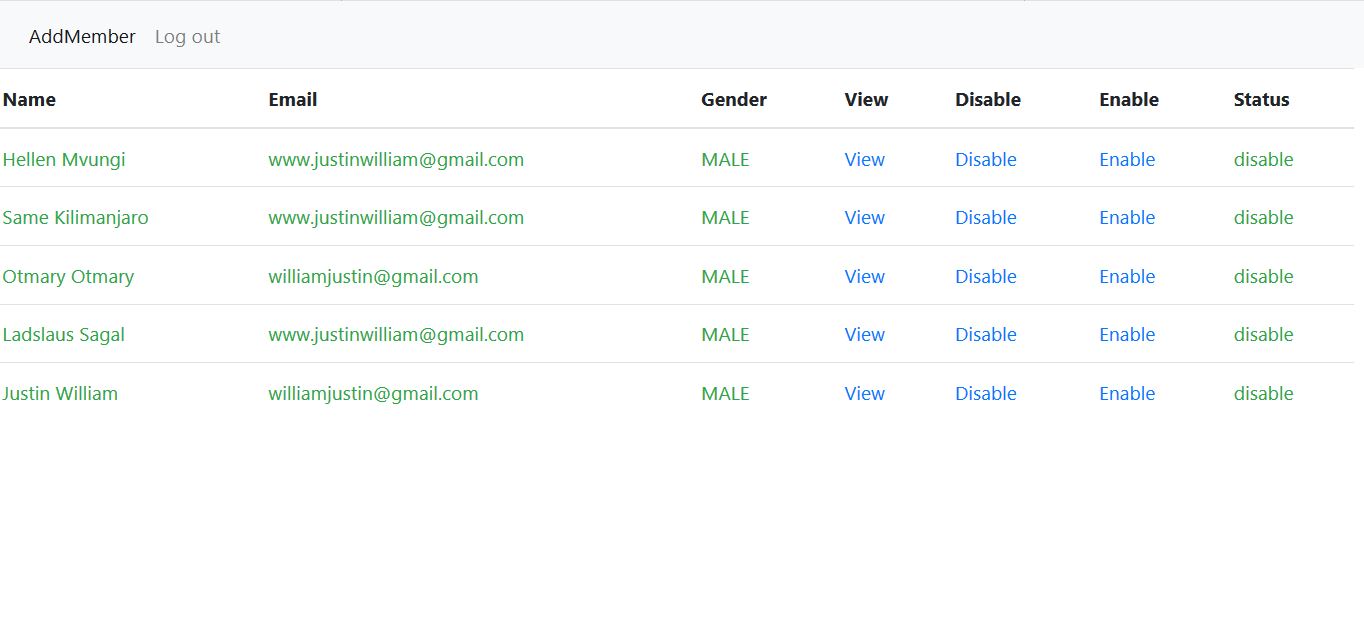Disable the Ladslaus Sagal account
The image size is (1364, 638).
click(x=985, y=334)
